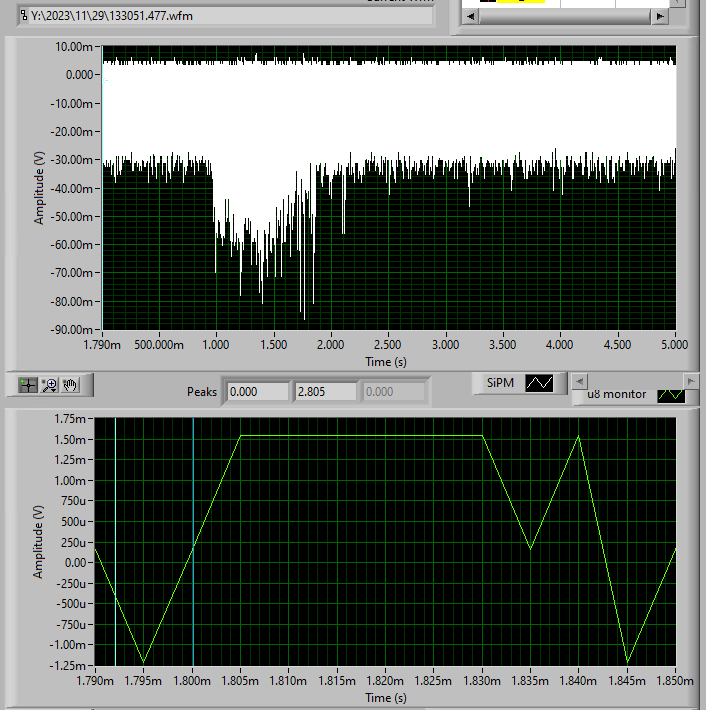Viewport: 706px width, 710px height.
Task: Click the legend scroll right arrow above u8 monitor
Action: [x=690, y=381]
